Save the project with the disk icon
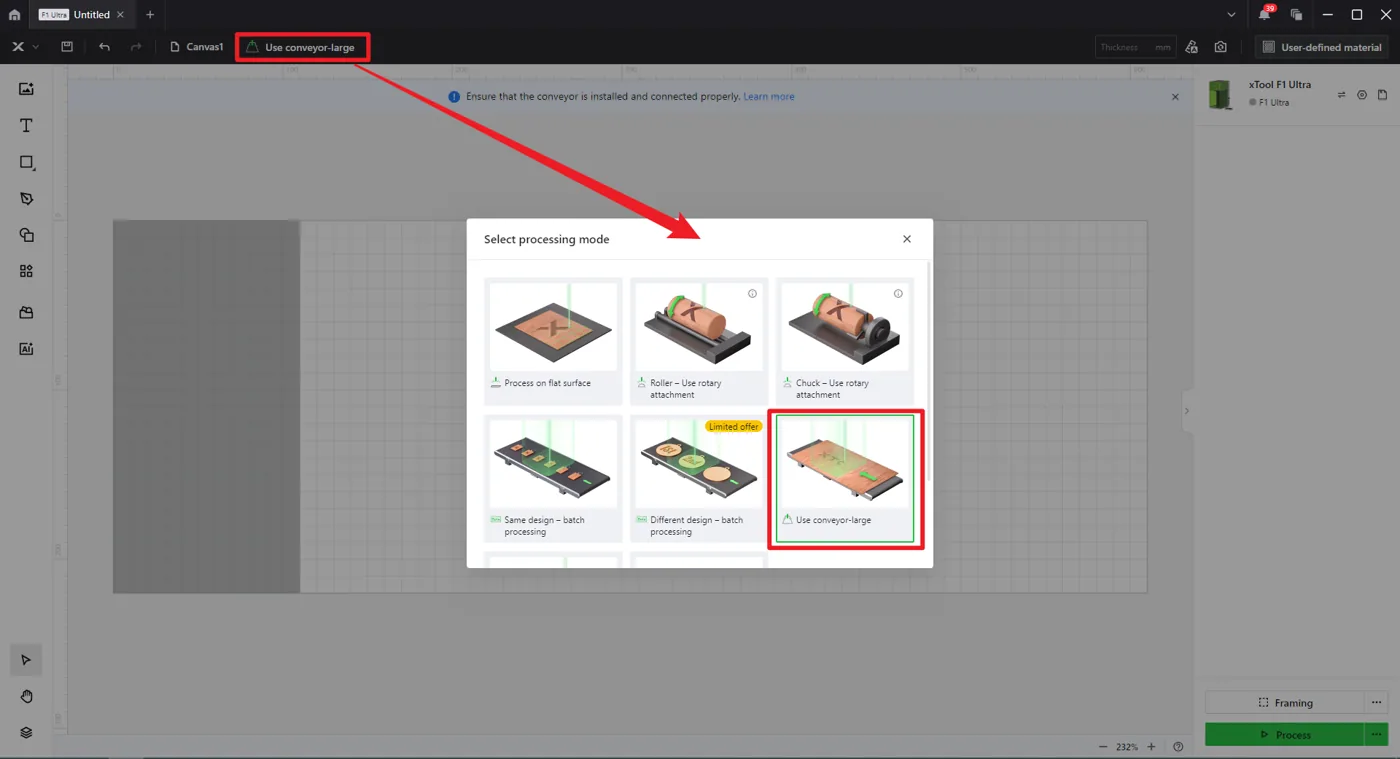The image size is (1400, 759). pos(67,47)
